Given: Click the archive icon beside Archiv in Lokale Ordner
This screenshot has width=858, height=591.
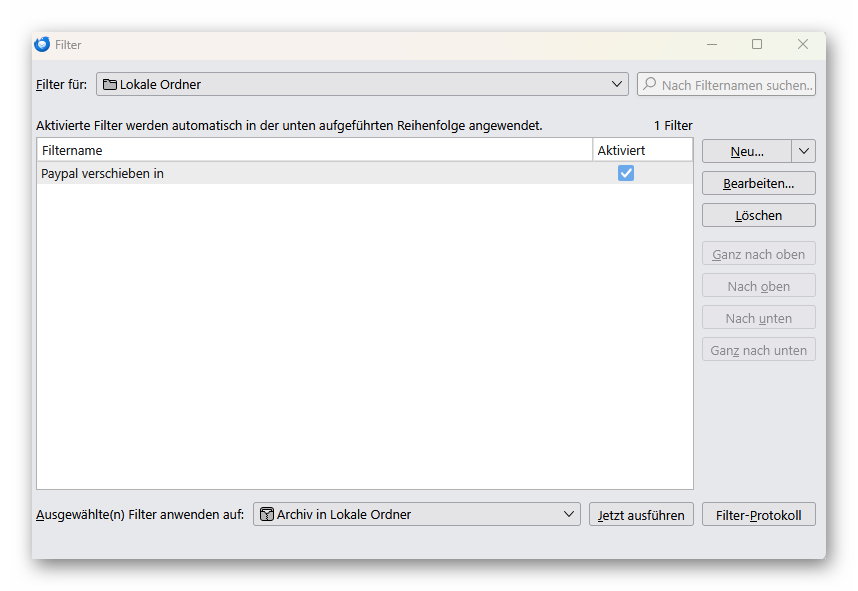Looking at the screenshot, I should (266, 514).
